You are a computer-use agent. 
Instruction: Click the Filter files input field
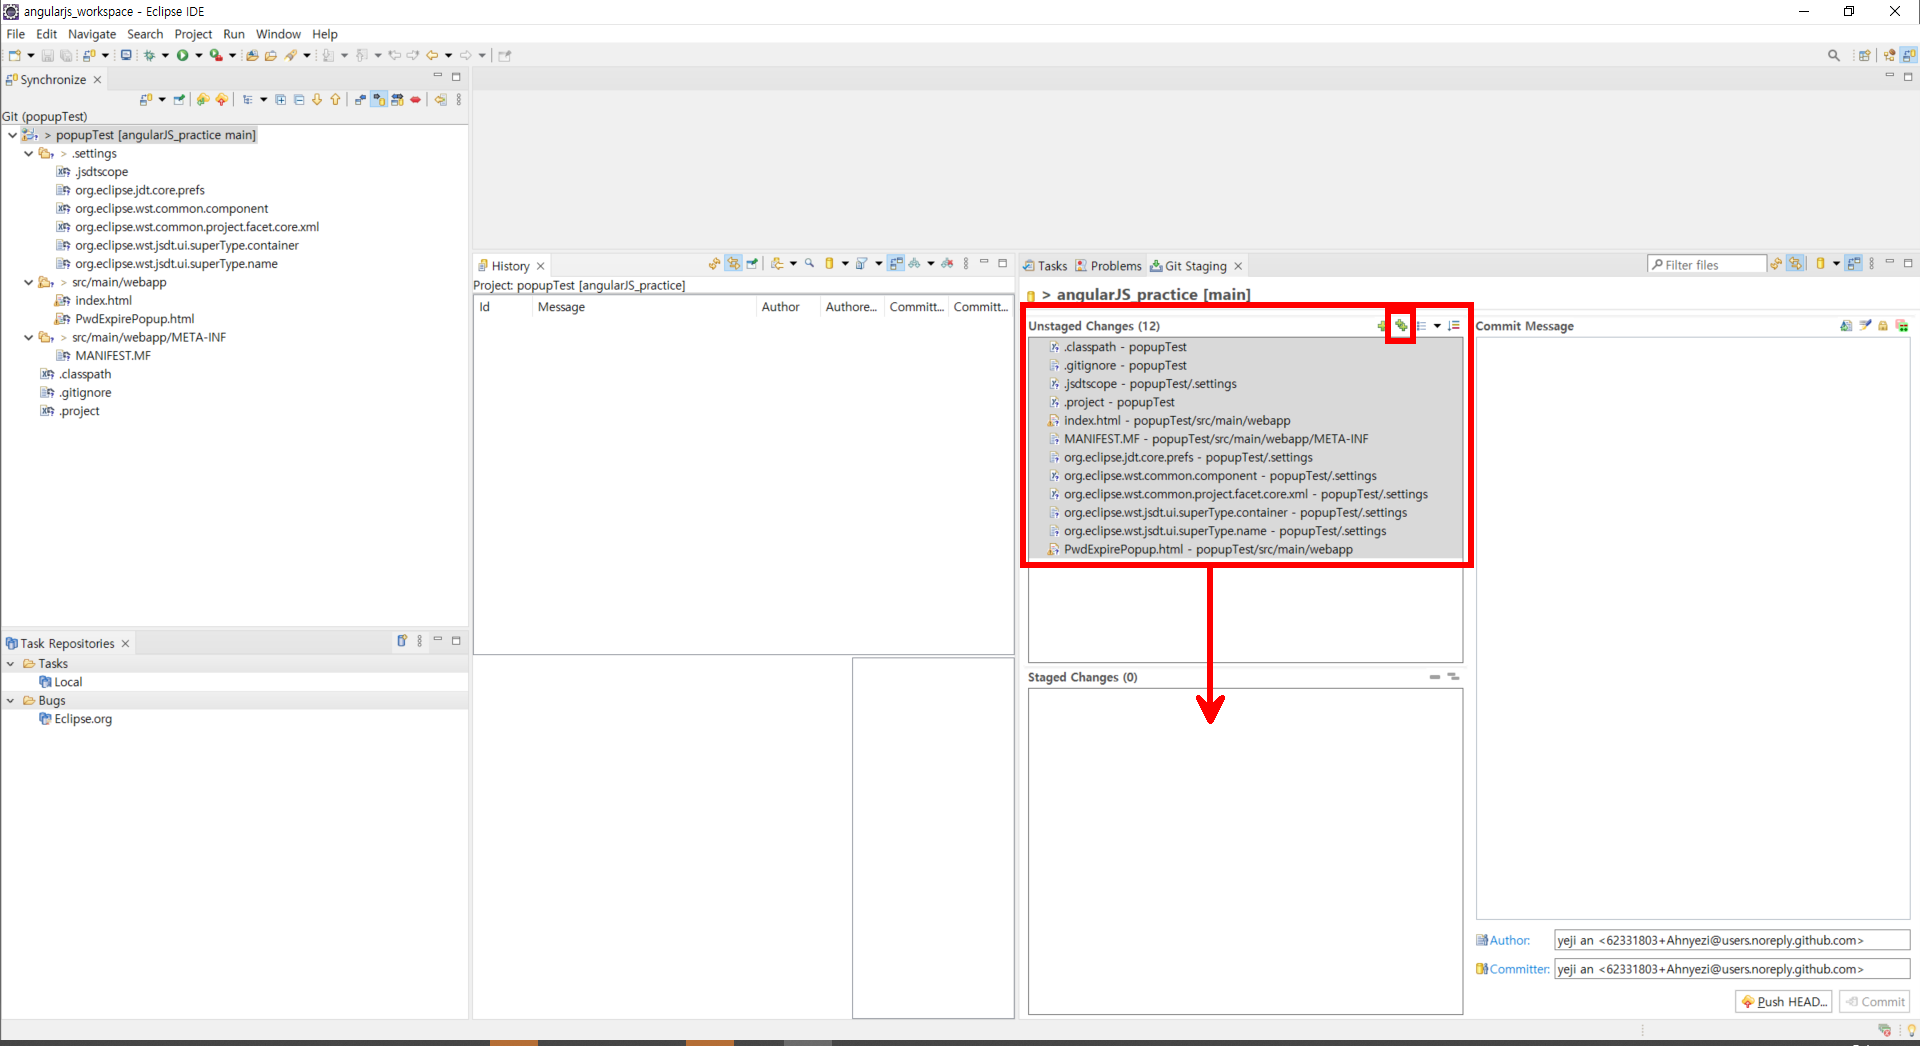pos(1707,265)
